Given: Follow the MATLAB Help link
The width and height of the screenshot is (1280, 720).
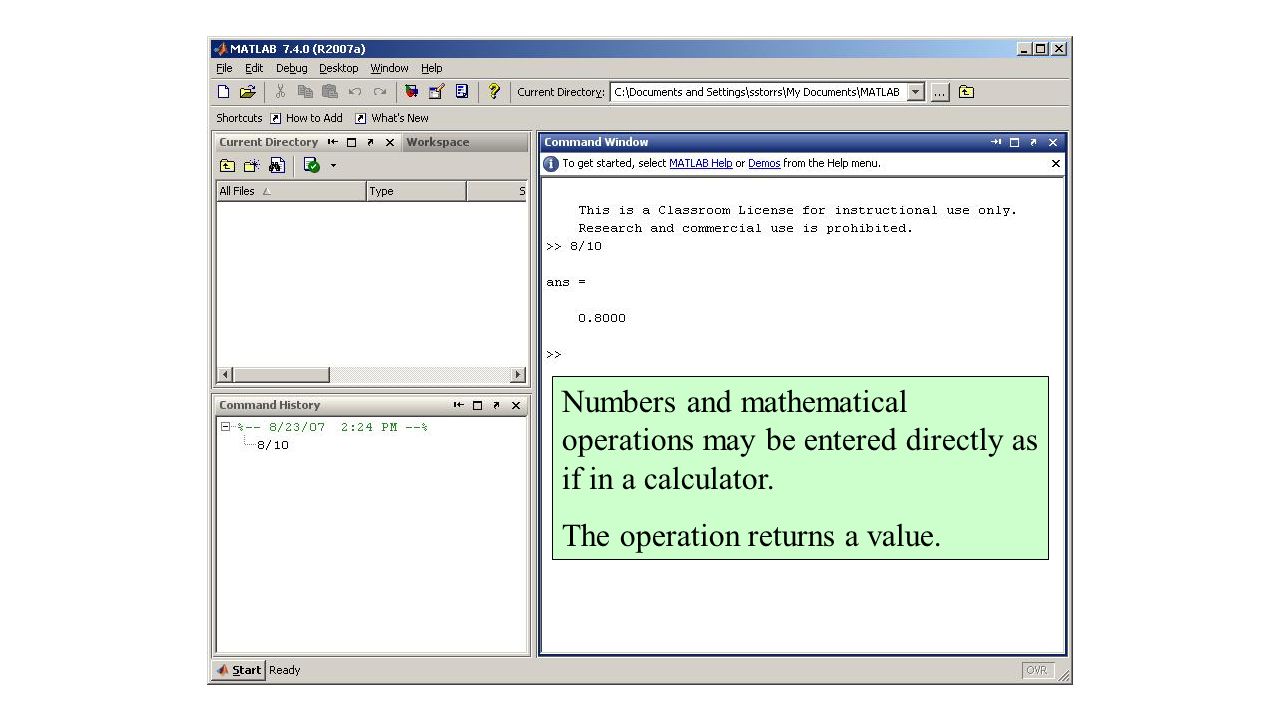Looking at the screenshot, I should 700,163.
